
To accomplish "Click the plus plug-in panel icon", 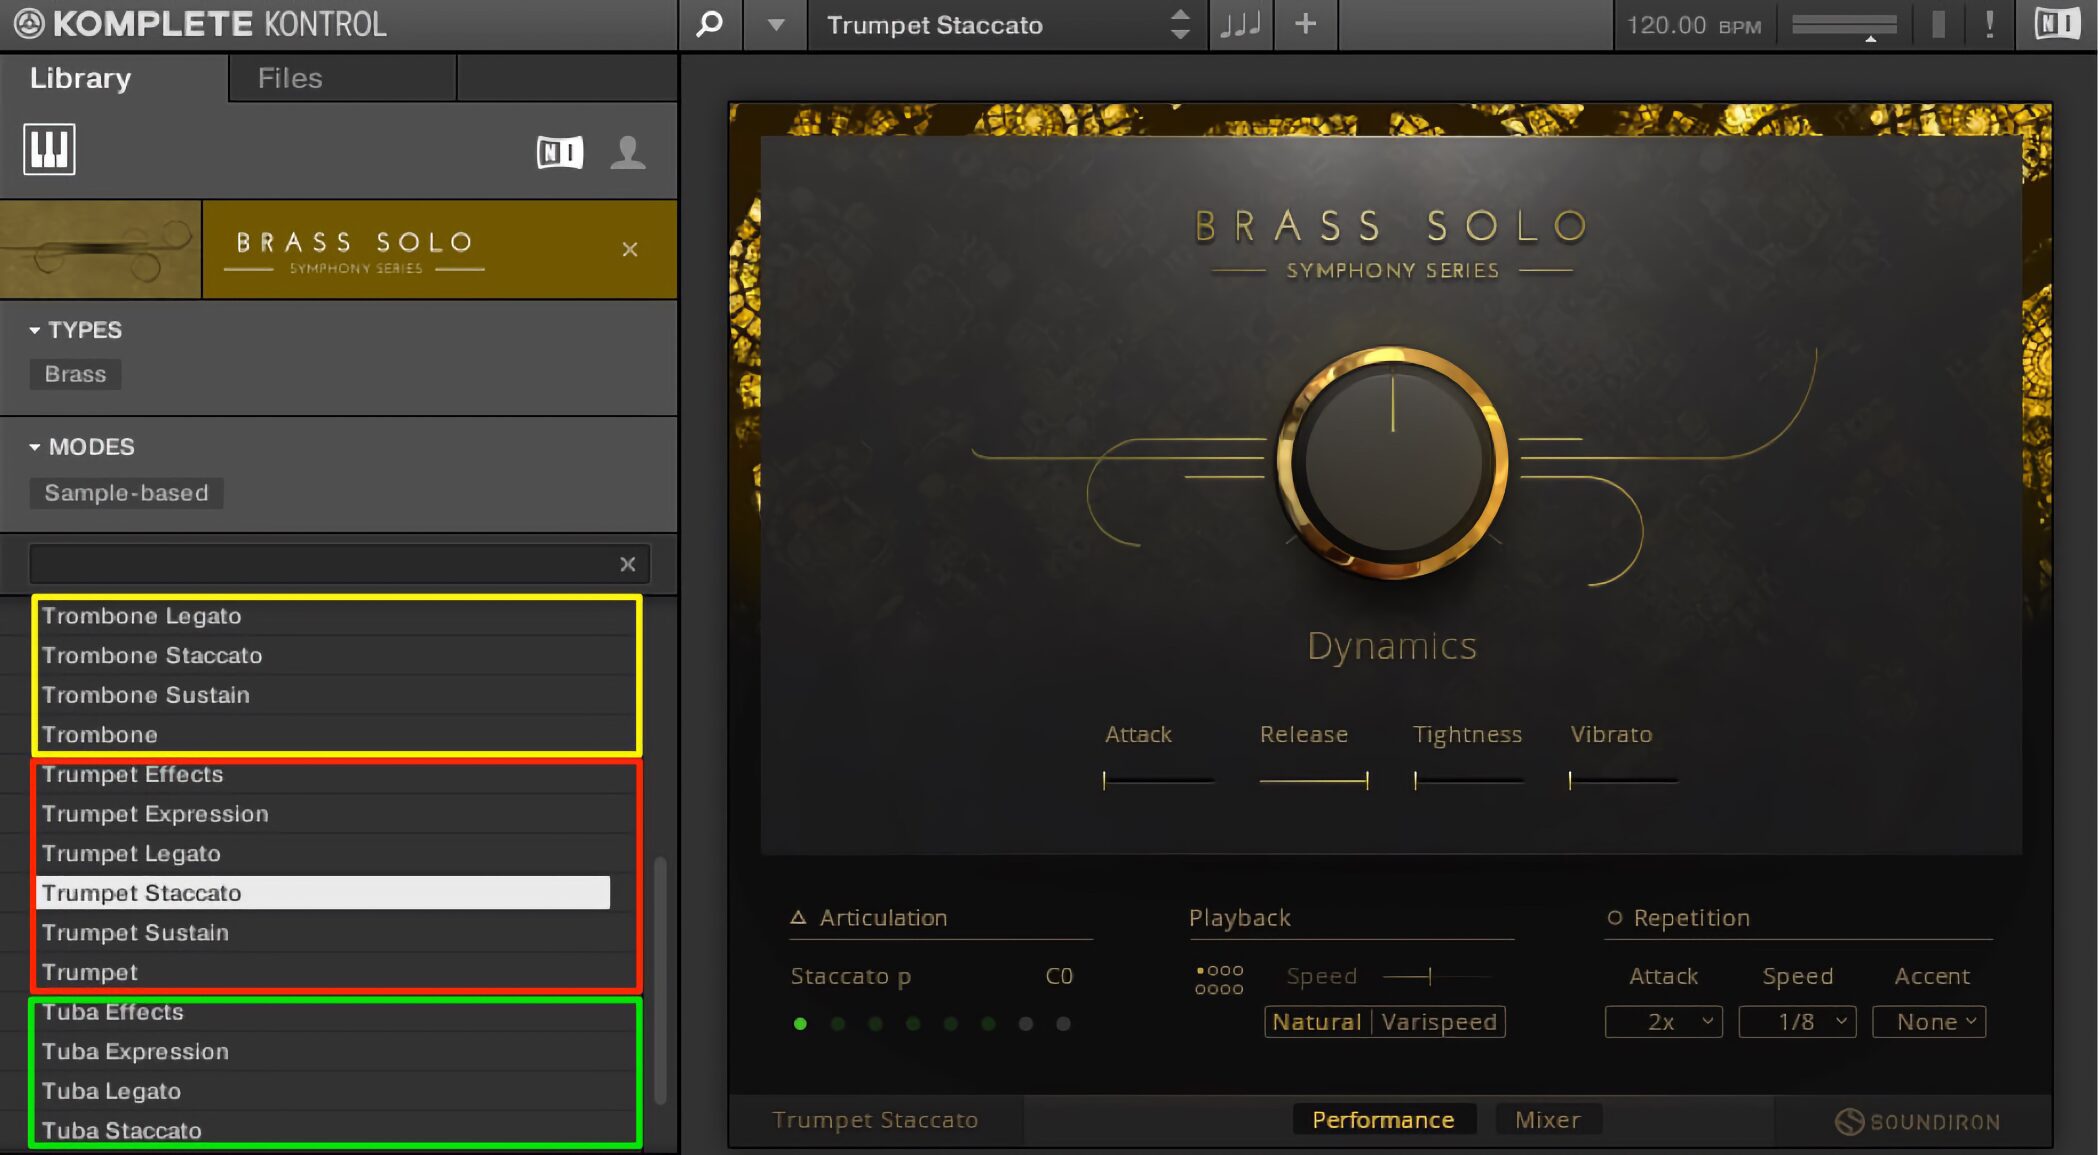I will click(x=1305, y=24).
